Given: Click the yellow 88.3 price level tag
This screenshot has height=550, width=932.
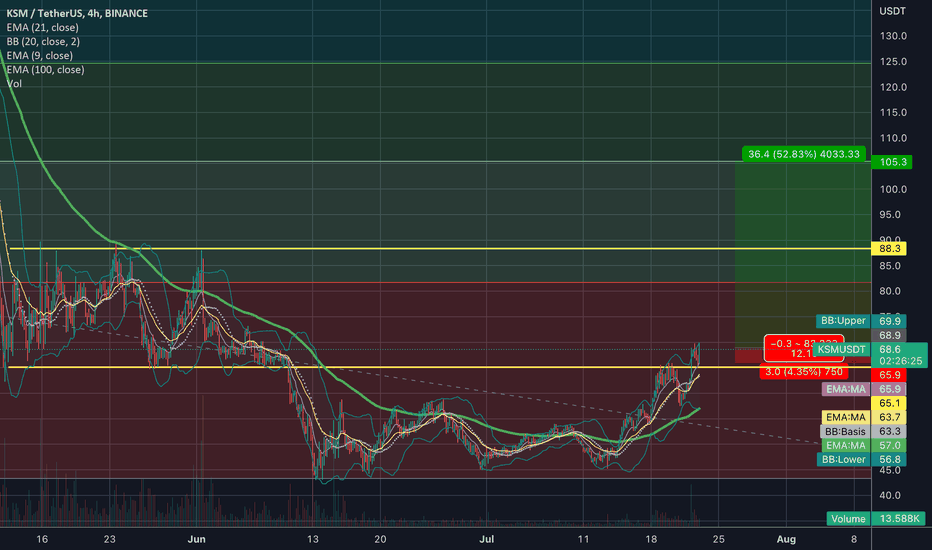Looking at the screenshot, I should click(889, 249).
